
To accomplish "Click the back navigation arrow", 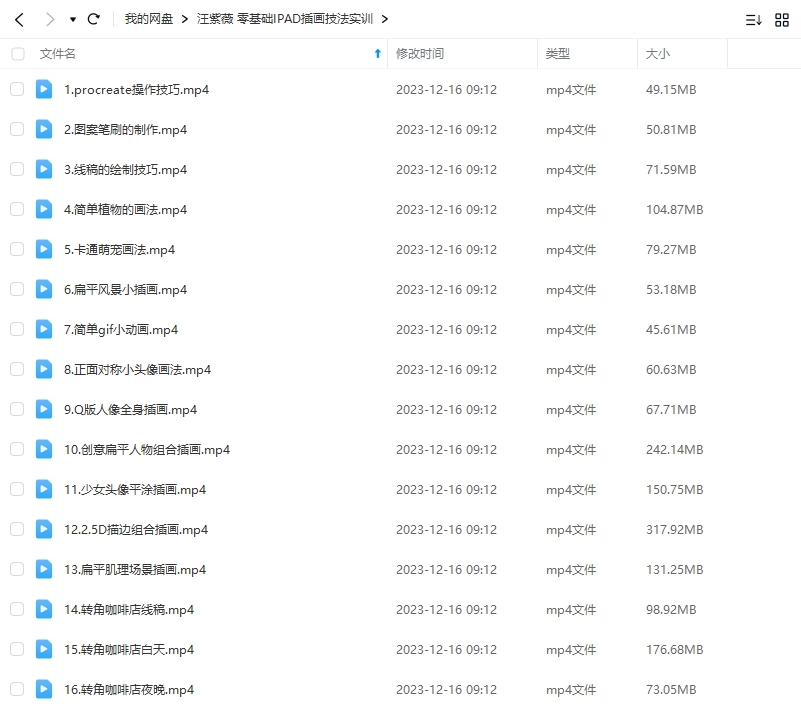I will 19,19.
